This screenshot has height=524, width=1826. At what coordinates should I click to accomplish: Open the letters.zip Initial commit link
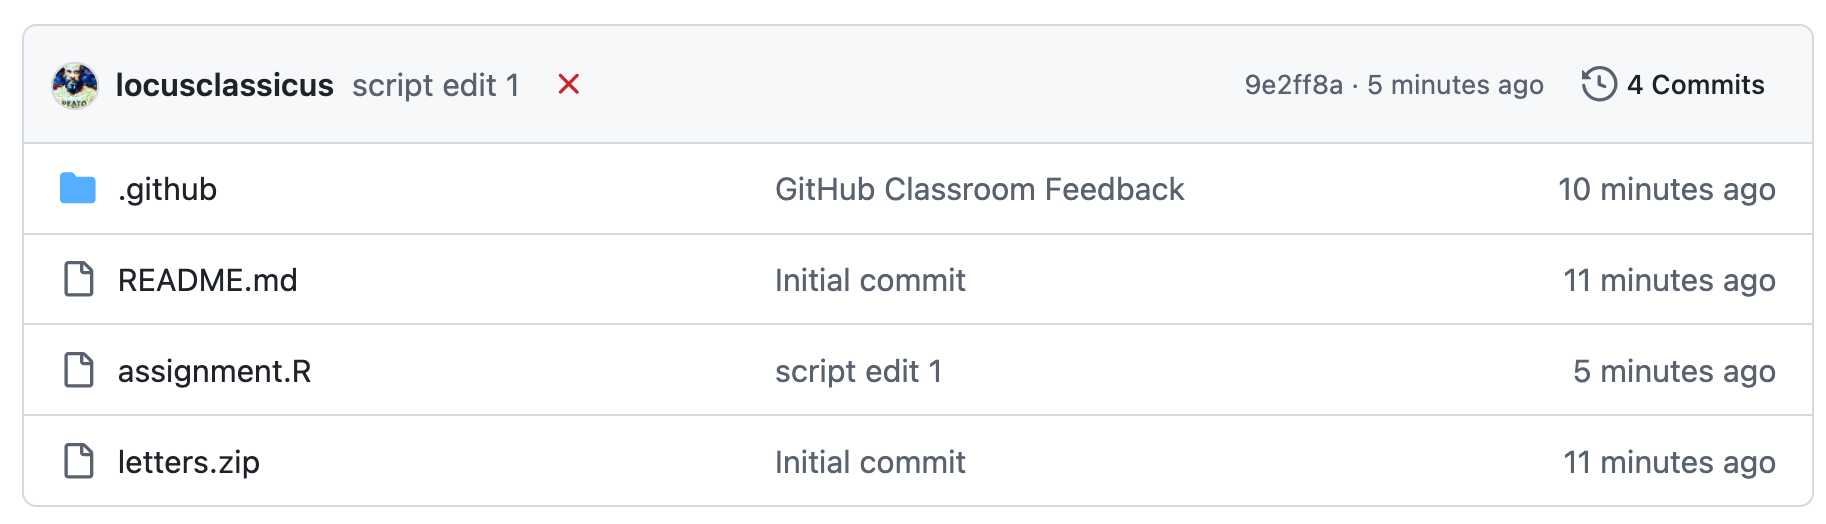pyautogui.click(x=870, y=462)
